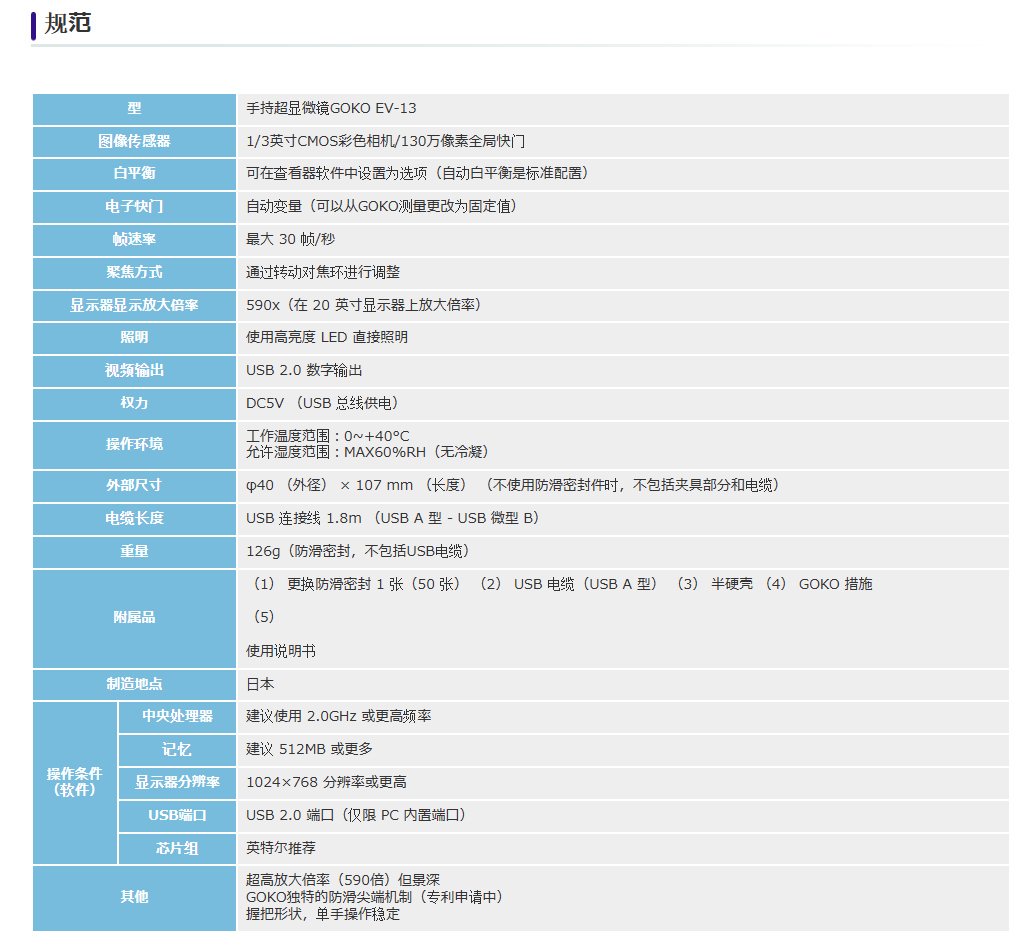Select the 芯片组 sub-label cell
The height and width of the screenshot is (937, 1031).
(178, 849)
